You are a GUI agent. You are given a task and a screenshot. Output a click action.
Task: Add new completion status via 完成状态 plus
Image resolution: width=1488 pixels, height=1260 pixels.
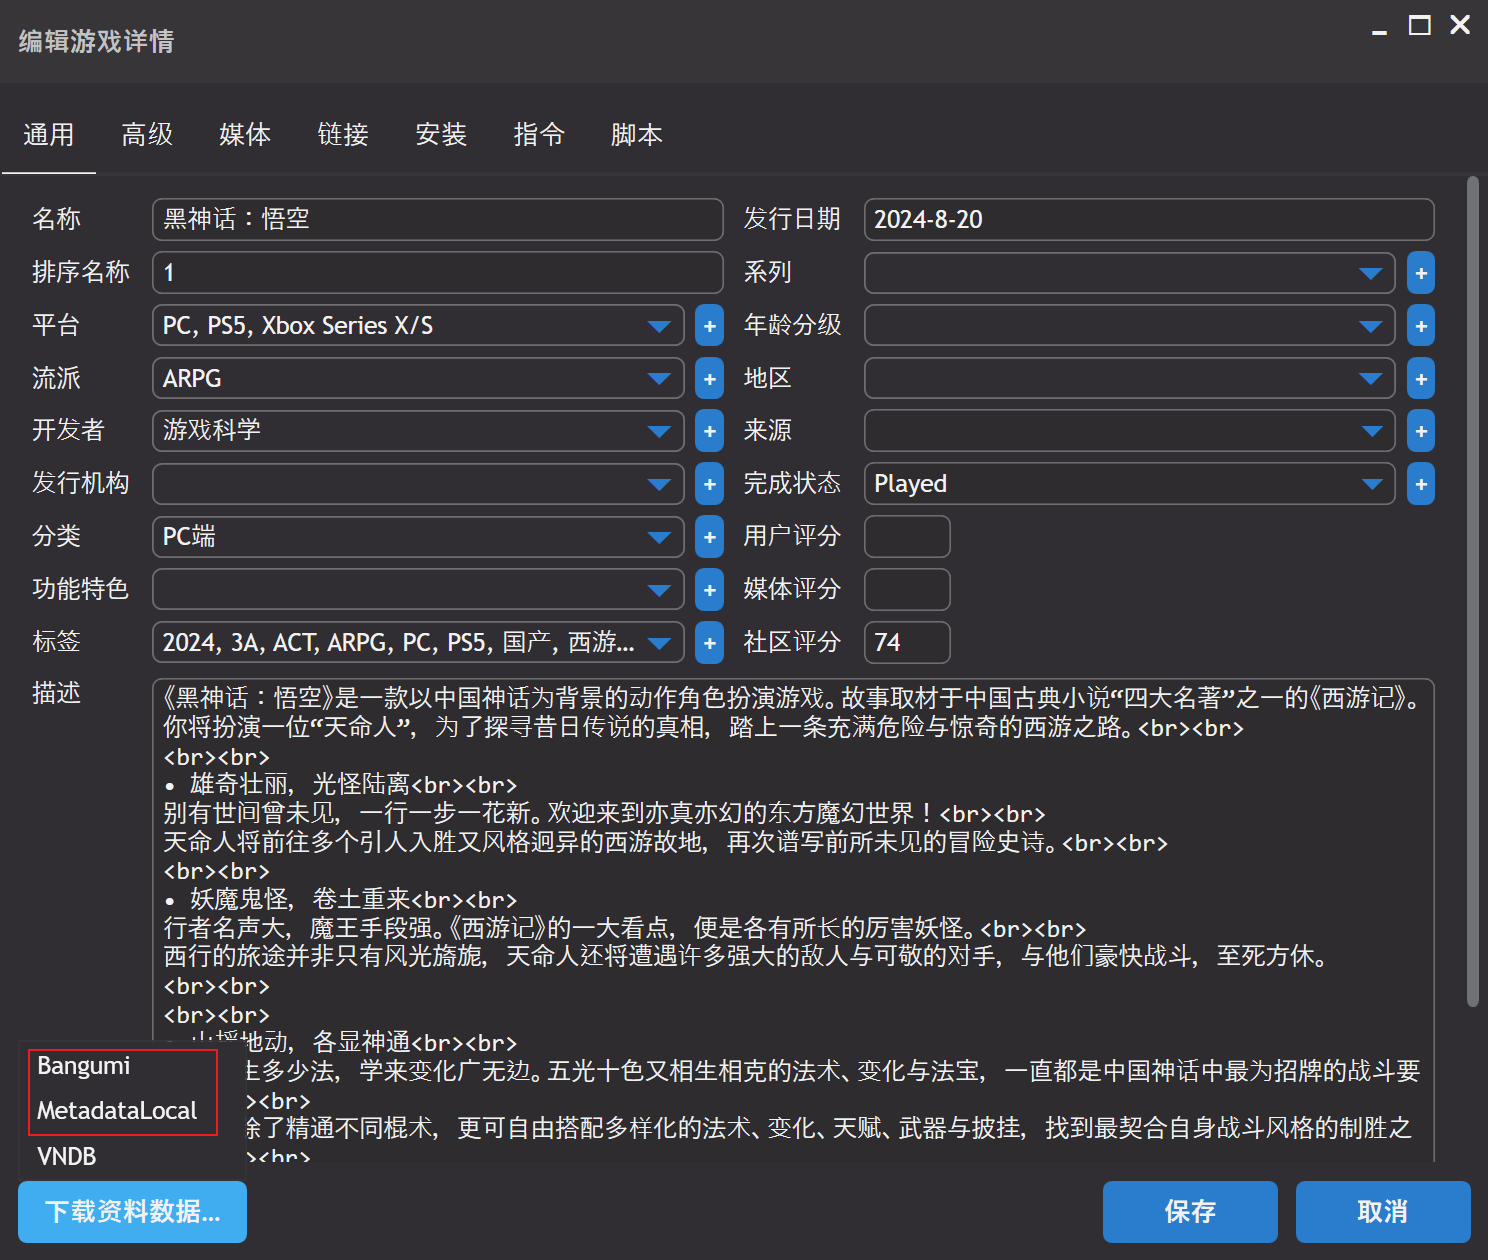point(1421,484)
